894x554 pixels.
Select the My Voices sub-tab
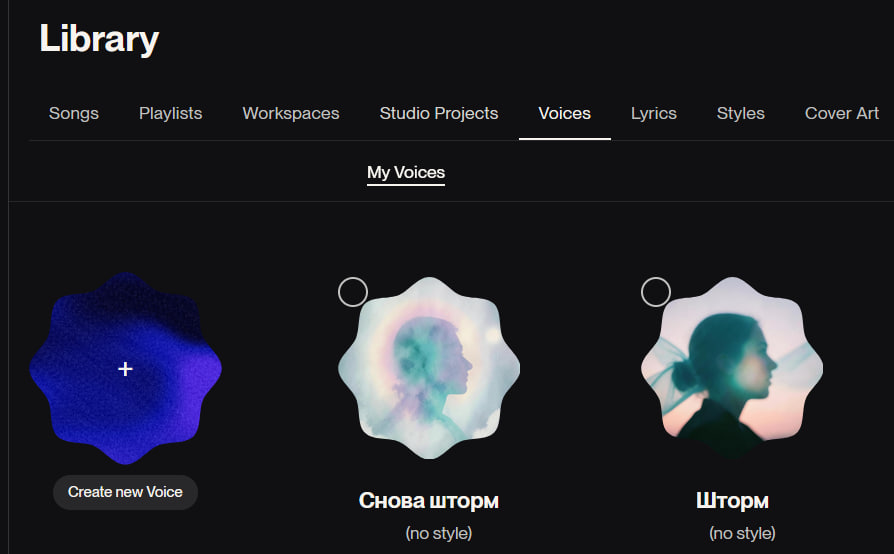[406, 173]
